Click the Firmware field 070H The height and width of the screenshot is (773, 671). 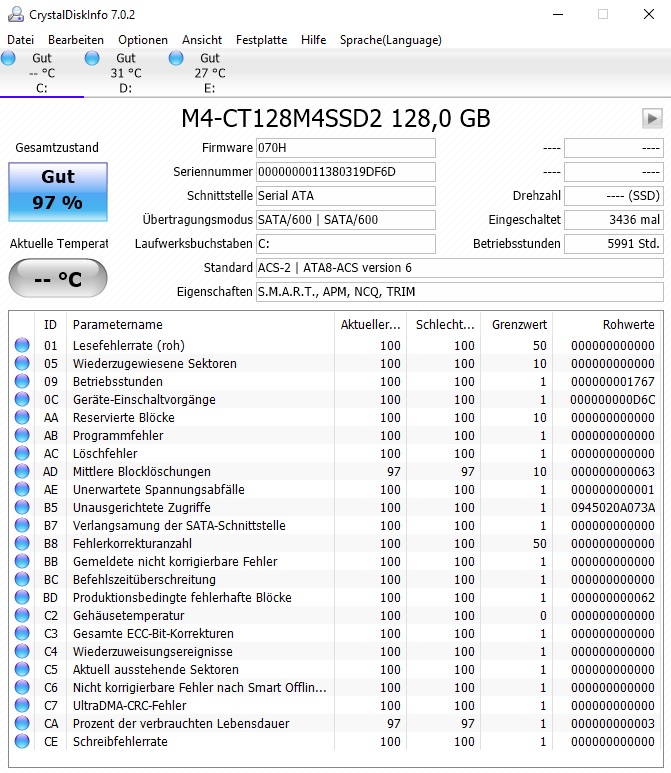click(x=346, y=148)
